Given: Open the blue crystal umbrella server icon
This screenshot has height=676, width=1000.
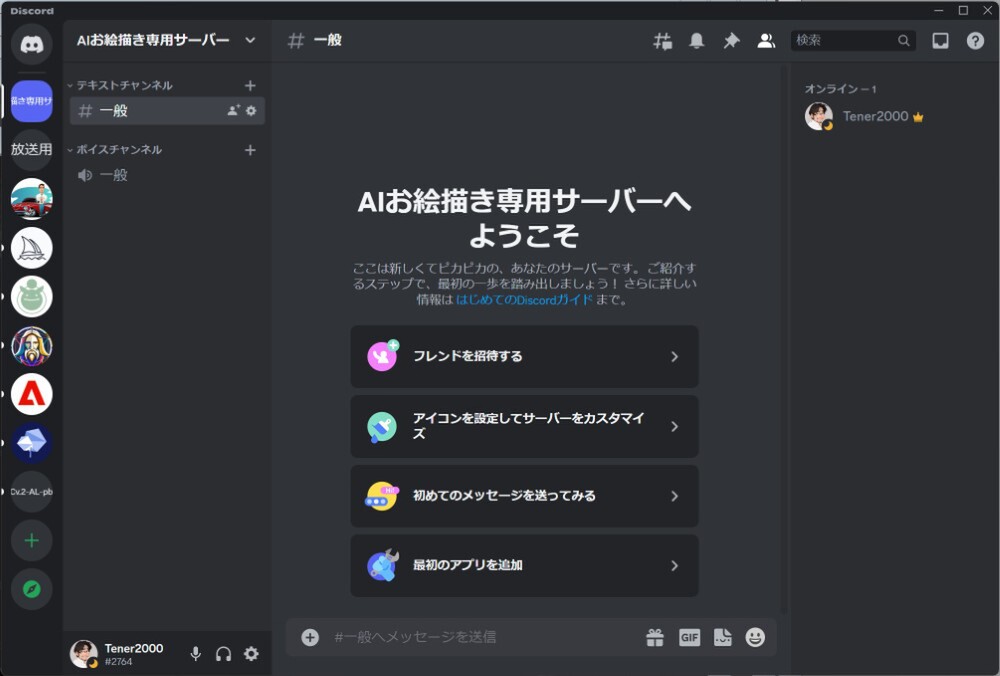Looking at the screenshot, I should coord(31,443).
